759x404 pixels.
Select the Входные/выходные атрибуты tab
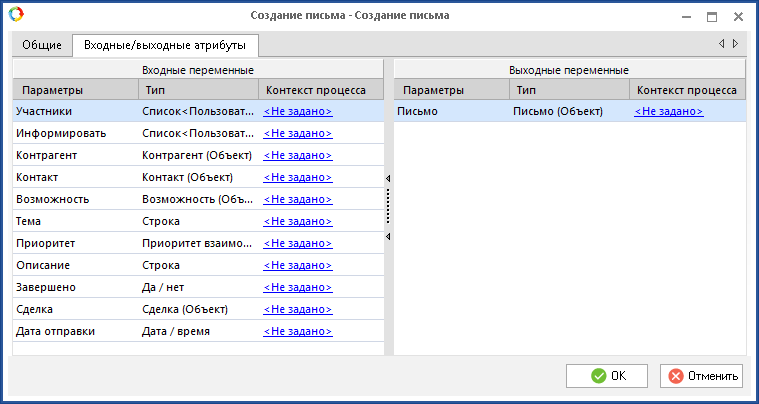point(166,45)
